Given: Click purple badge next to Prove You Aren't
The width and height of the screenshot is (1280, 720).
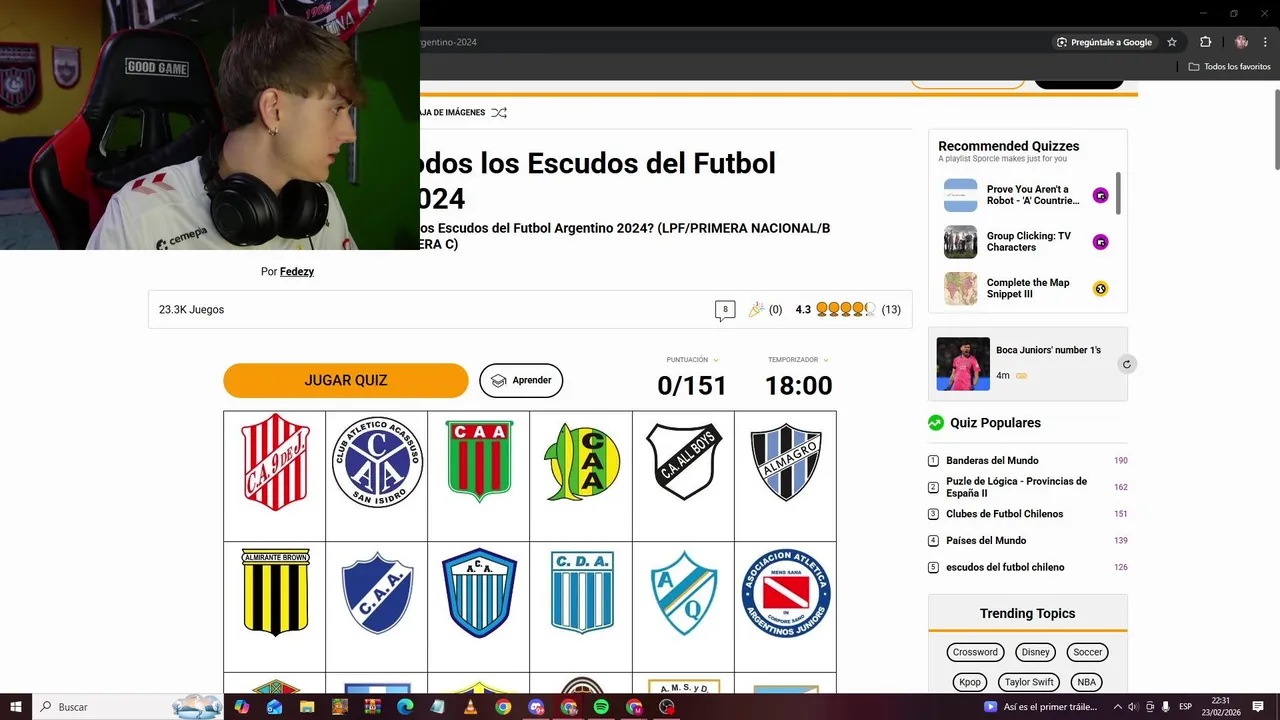Looking at the screenshot, I should pos(1100,195).
